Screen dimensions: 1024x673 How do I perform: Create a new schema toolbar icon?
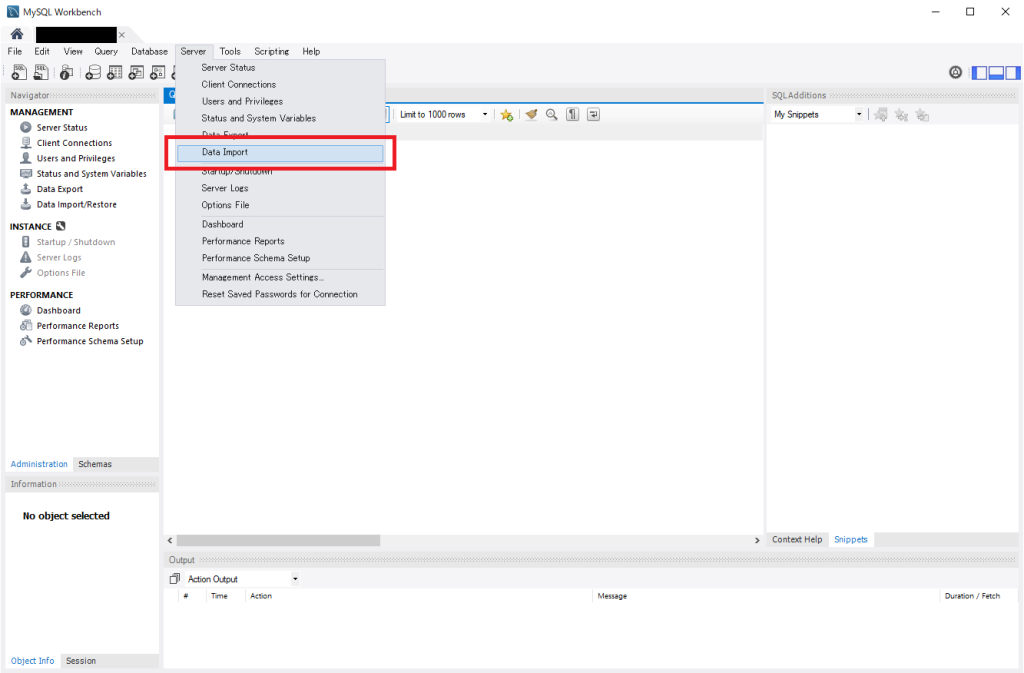93,71
